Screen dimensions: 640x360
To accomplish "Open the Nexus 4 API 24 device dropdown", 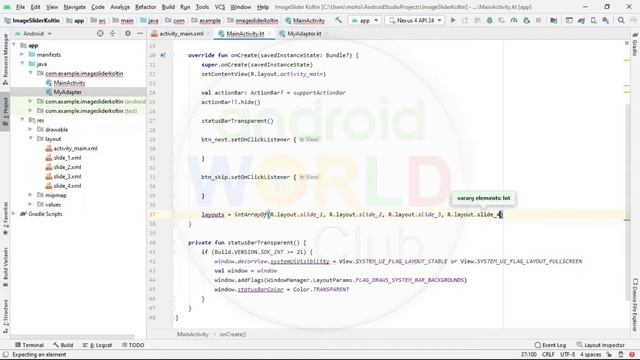I will pos(415,20).
